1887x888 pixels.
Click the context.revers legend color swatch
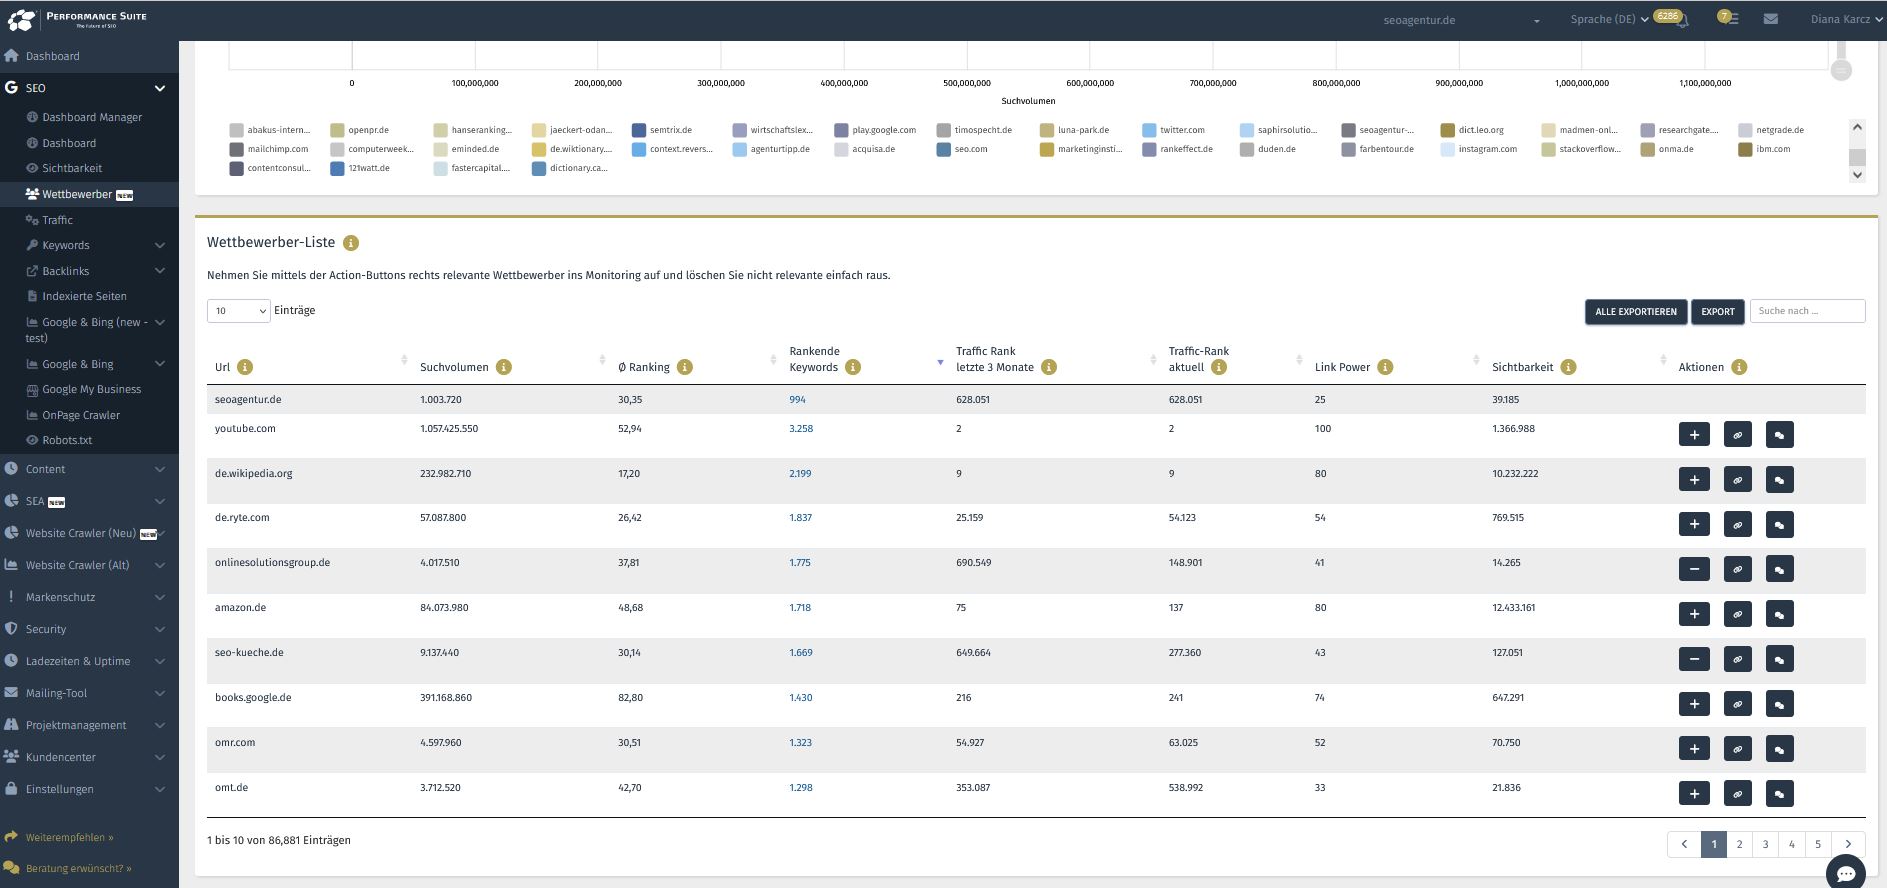click(639, 149)
